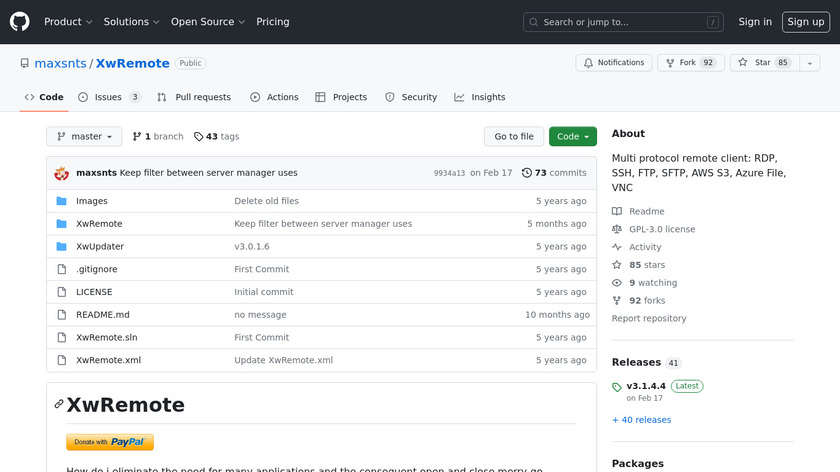This screenshot has height=472, width=840.
Task: Expand the master branch dropdown
Action: (x=84, y=137)
